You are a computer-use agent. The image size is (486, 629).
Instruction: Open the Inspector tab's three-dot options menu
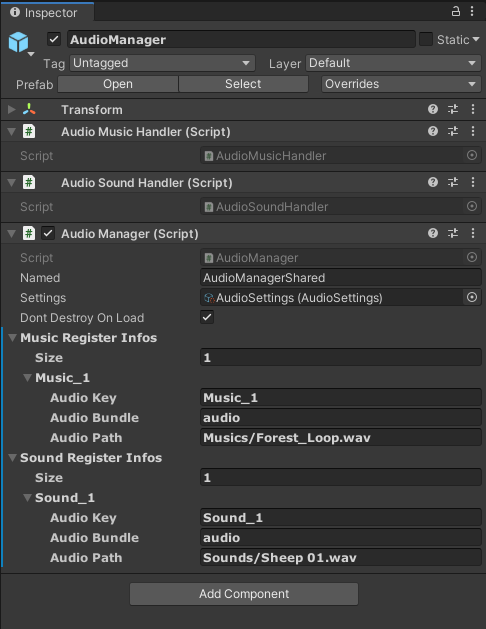[x=472, y=11]
